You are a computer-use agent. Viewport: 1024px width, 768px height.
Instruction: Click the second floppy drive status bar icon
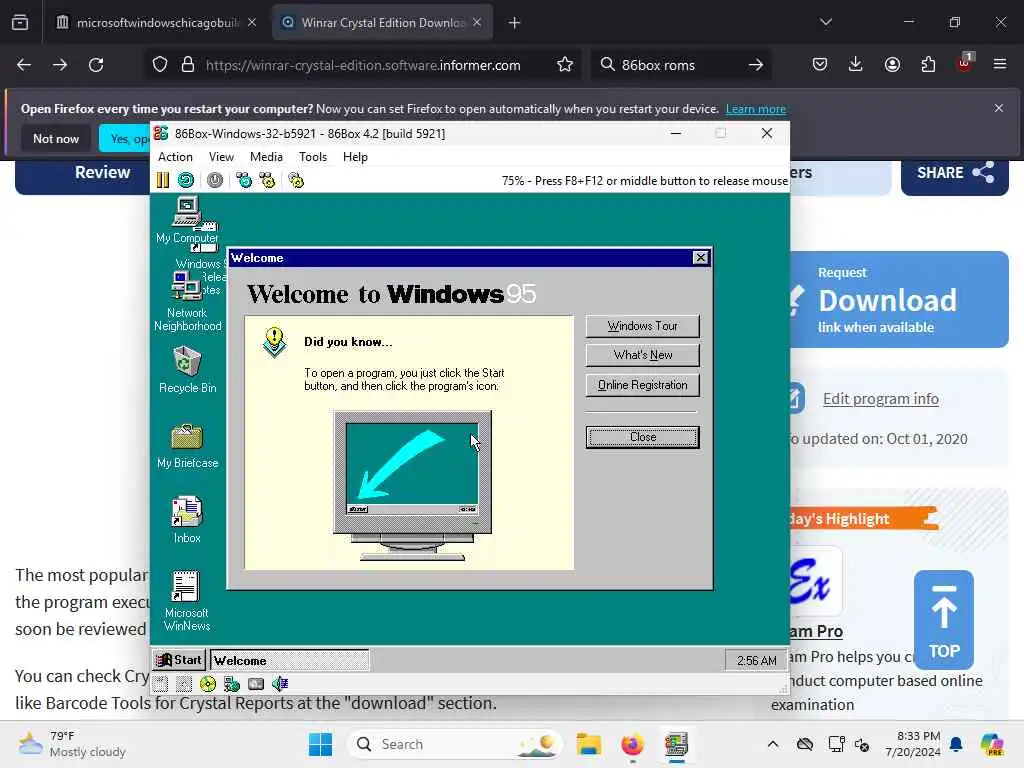[x=184, y=684]
